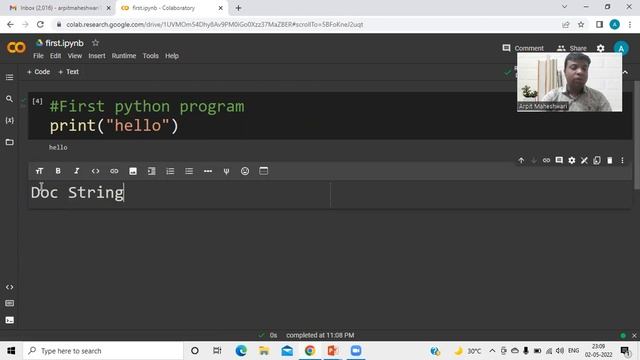640x360 pixels.
Task: Insert LaTeX psi symbol in text cell
Action: click(x=226, y=171)
